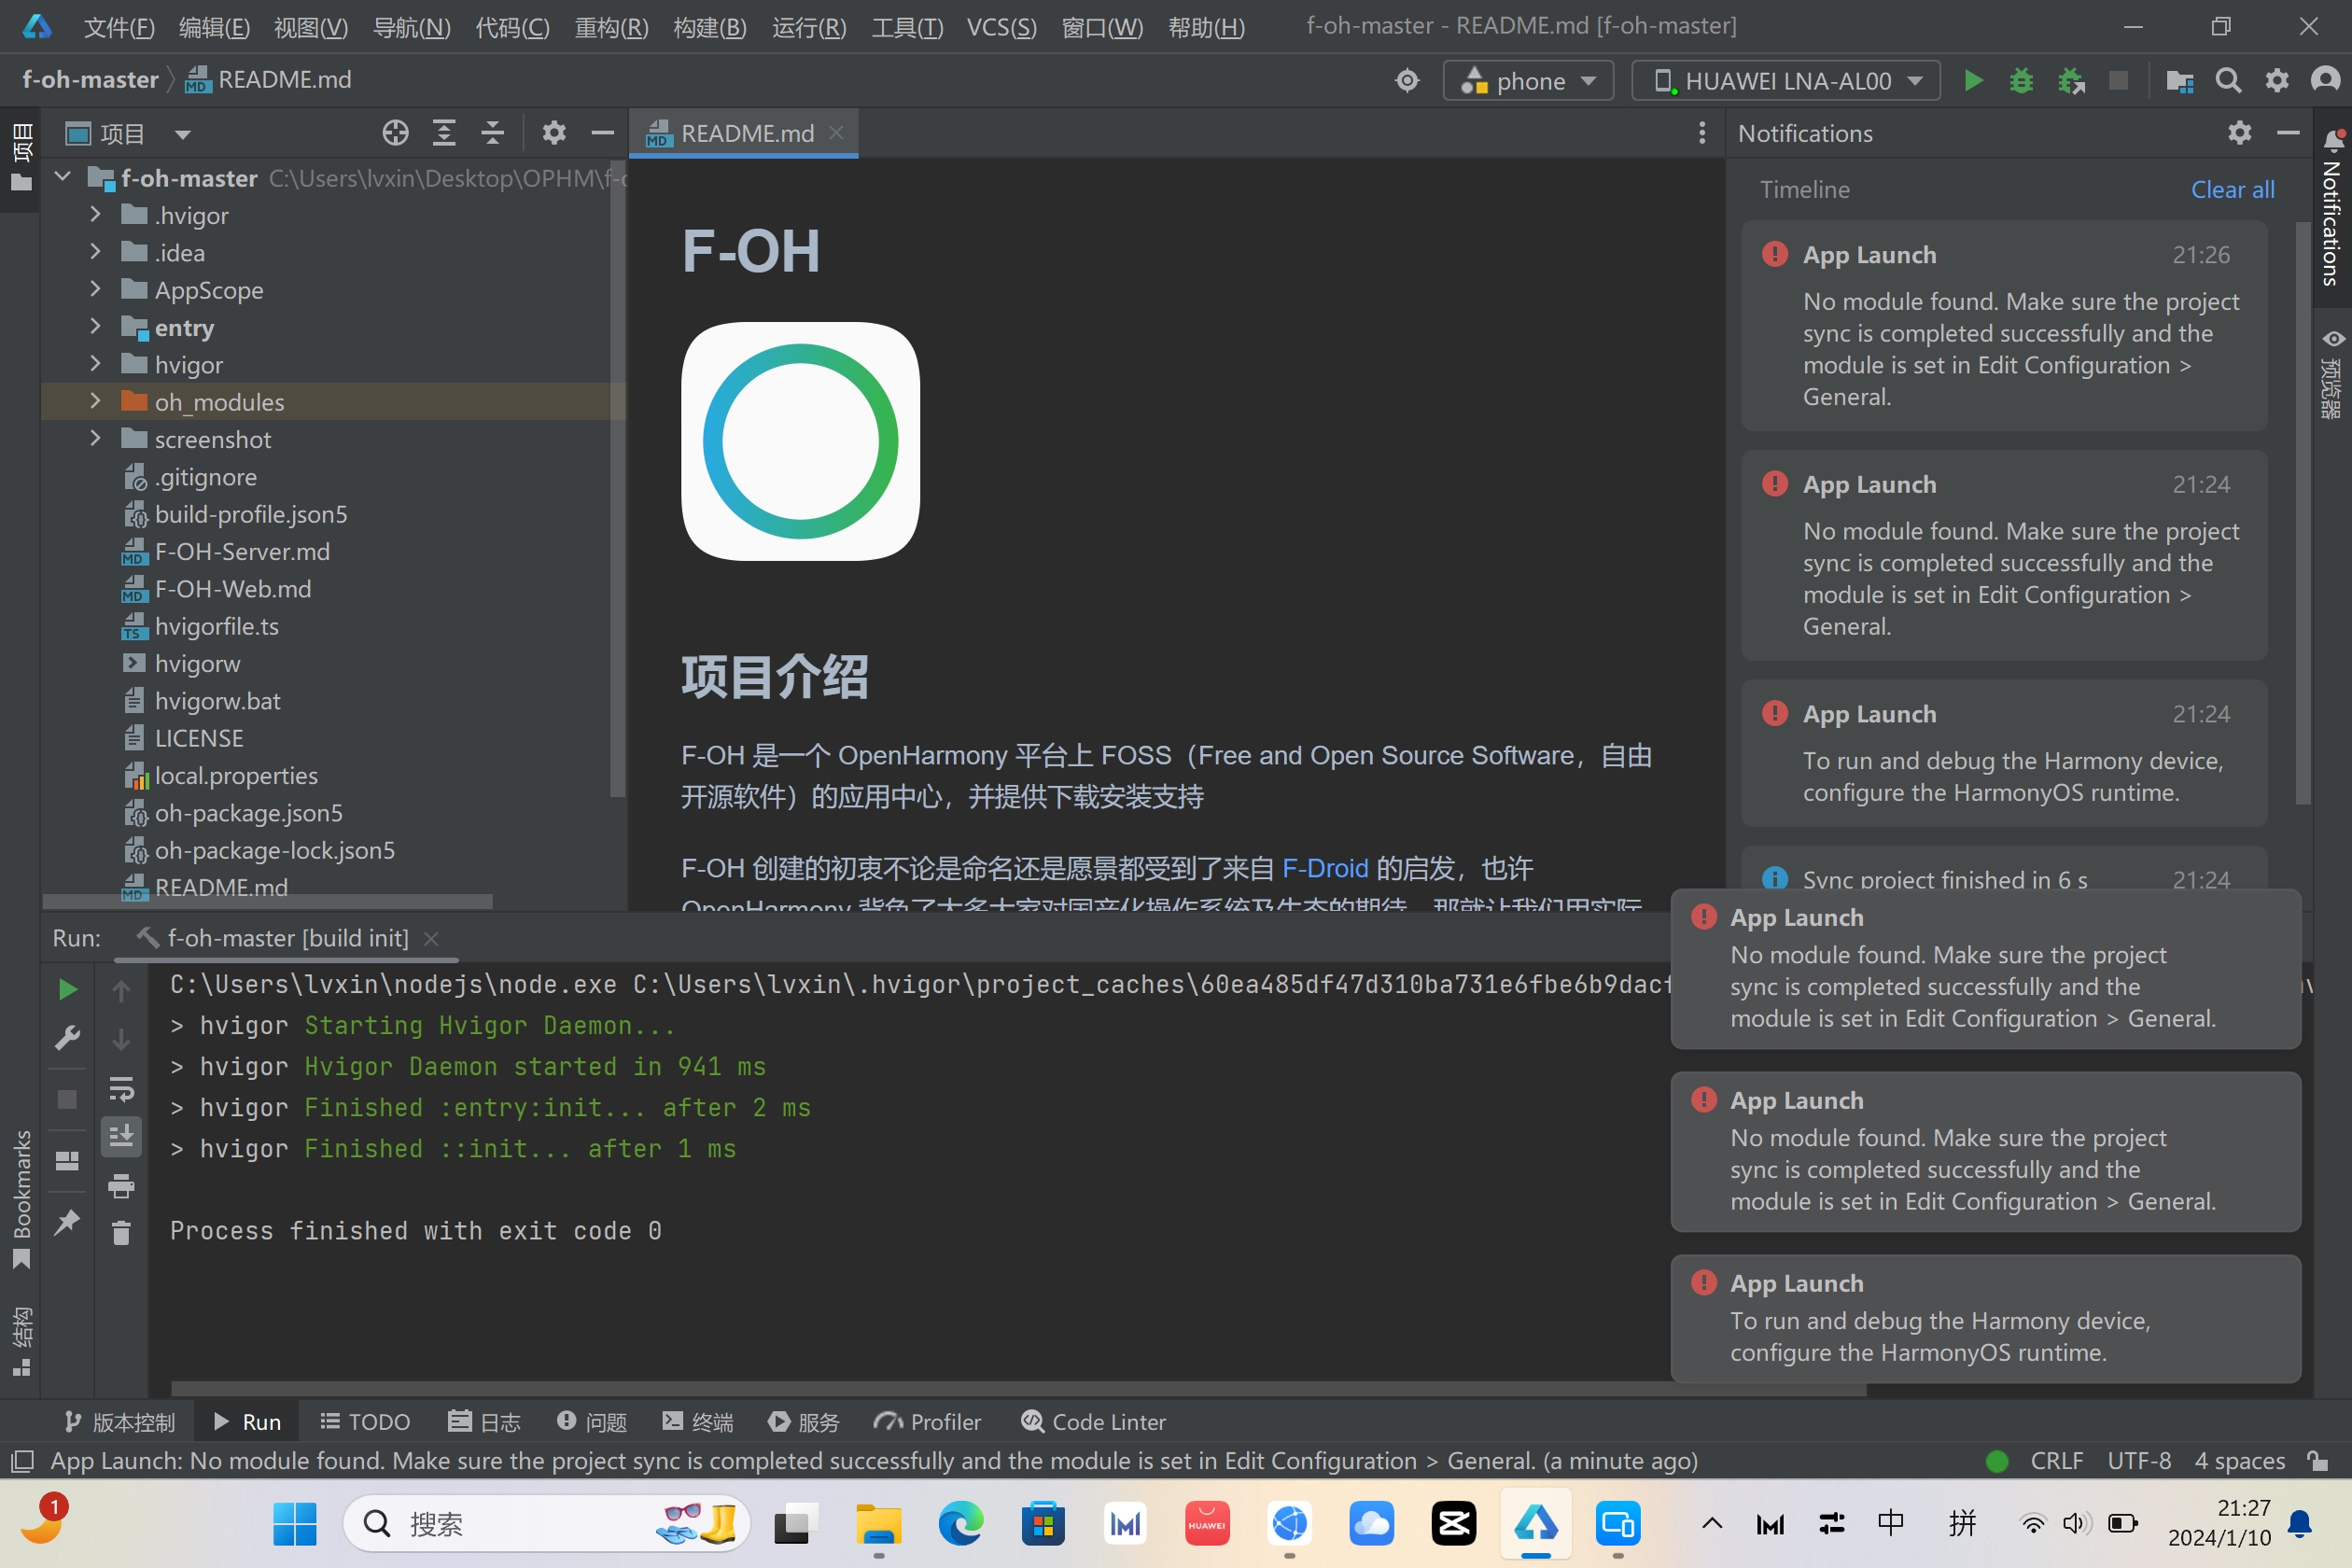The image size is (2352, 1568).
Task: Close the f-oh-master [build init] run tab
Action: [431, 938]
